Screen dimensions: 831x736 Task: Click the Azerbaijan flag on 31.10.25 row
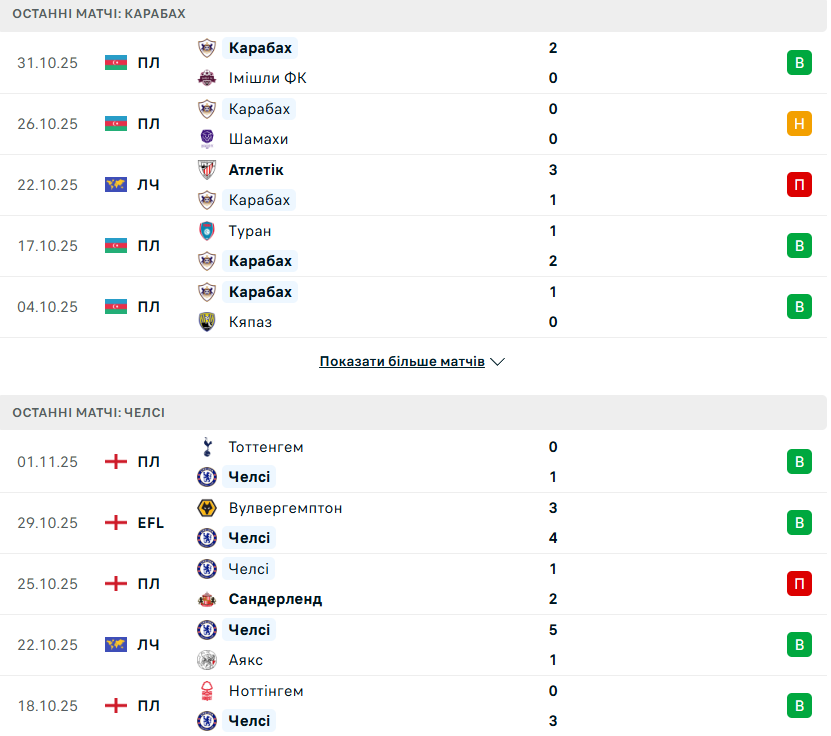[x=116, y=63]
